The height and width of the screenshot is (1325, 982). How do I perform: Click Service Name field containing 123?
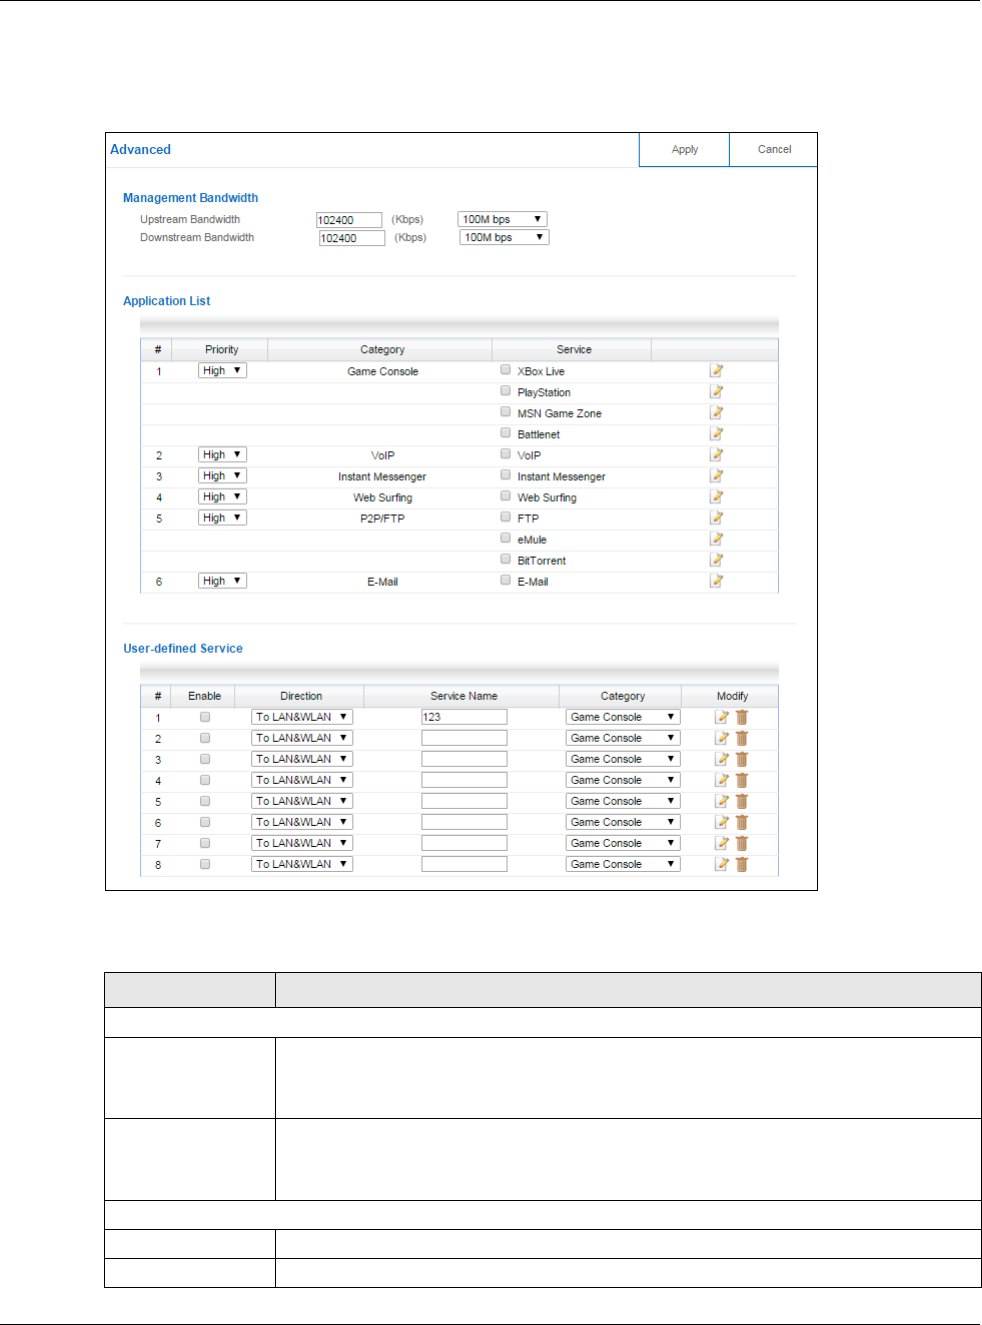click(464, 717)
